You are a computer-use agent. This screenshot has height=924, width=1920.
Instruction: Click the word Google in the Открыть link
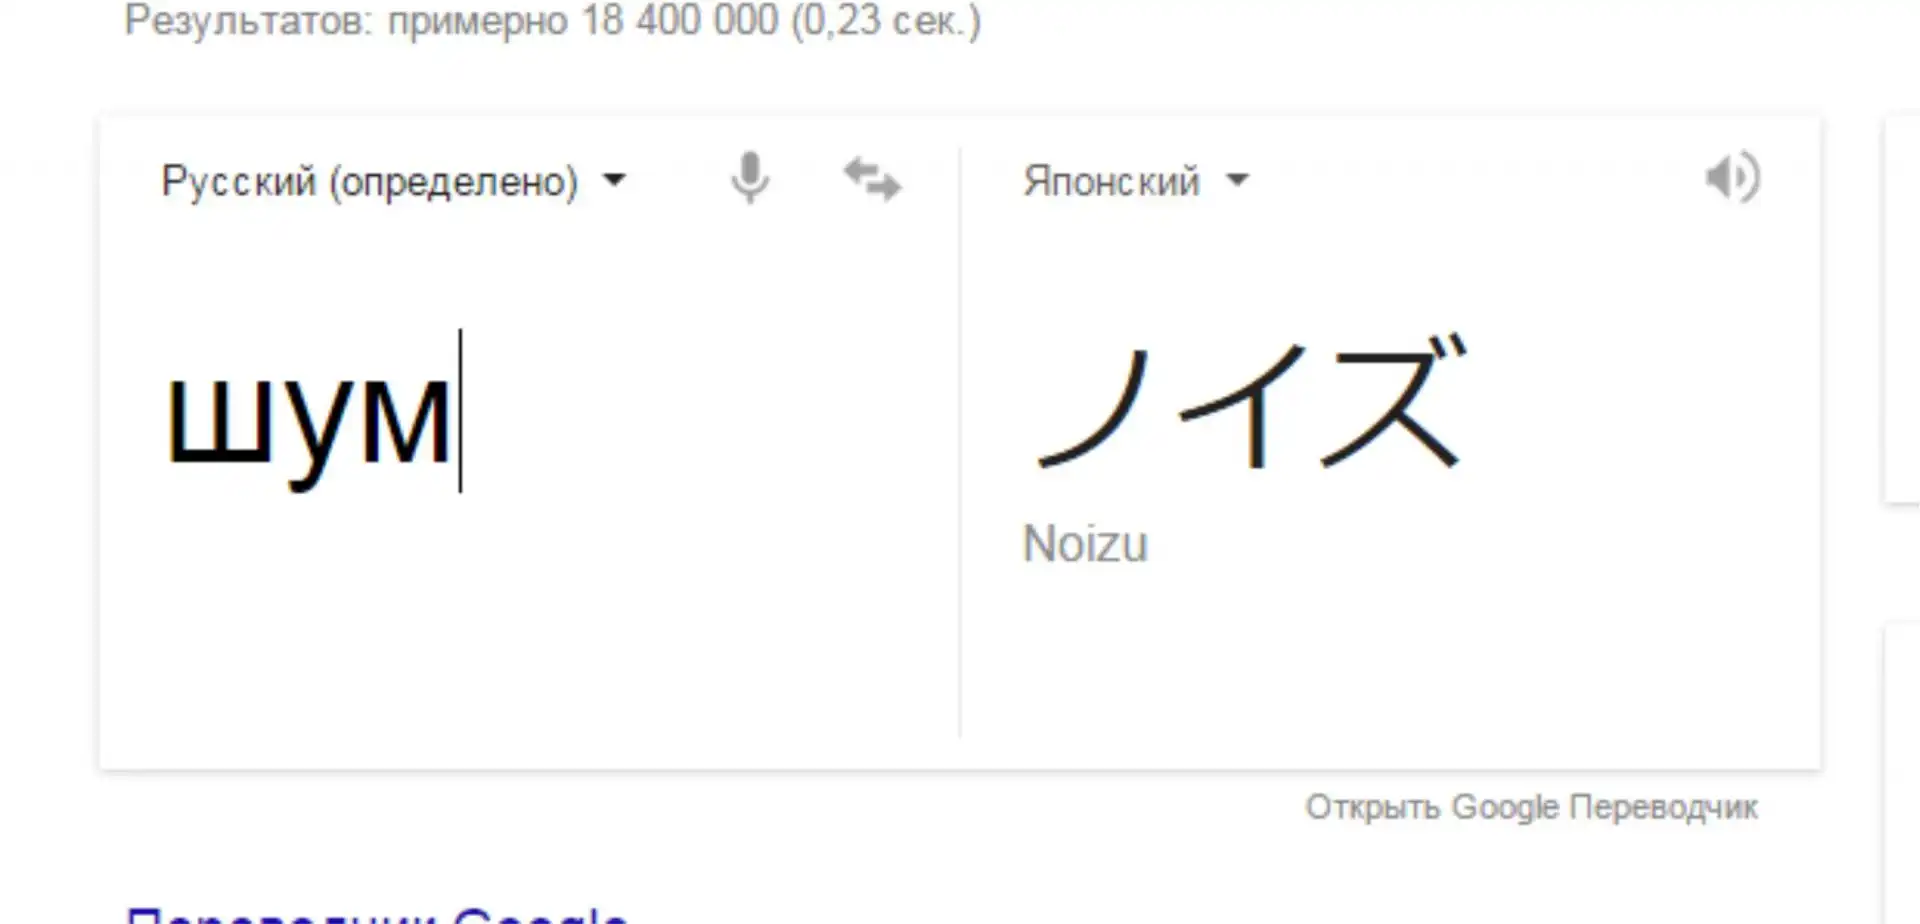1505,807
